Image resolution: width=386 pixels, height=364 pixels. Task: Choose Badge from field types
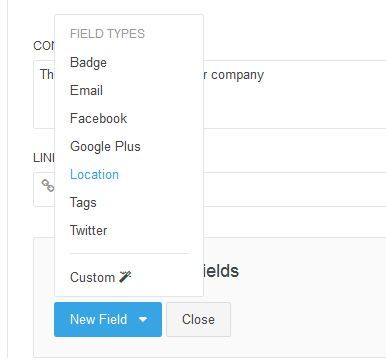[88, 62]
